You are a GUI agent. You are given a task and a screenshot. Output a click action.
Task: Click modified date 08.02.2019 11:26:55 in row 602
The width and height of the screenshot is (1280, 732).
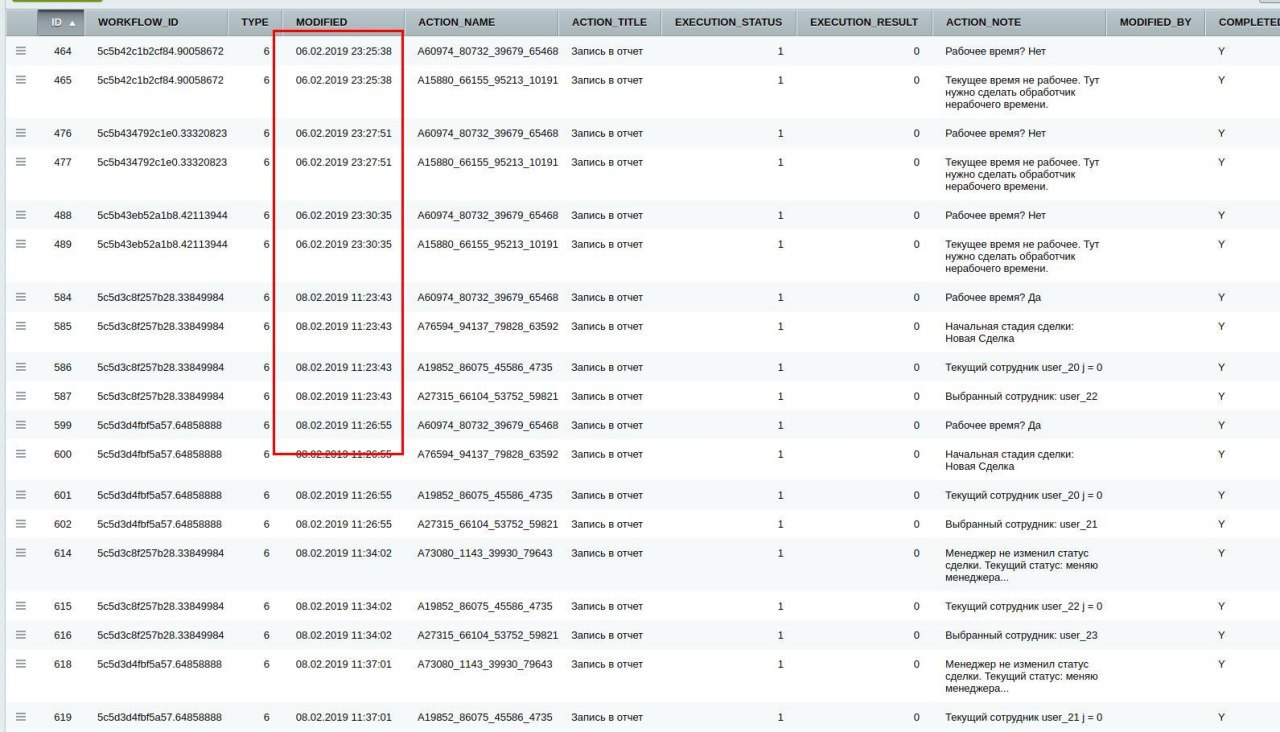[344, 524]
